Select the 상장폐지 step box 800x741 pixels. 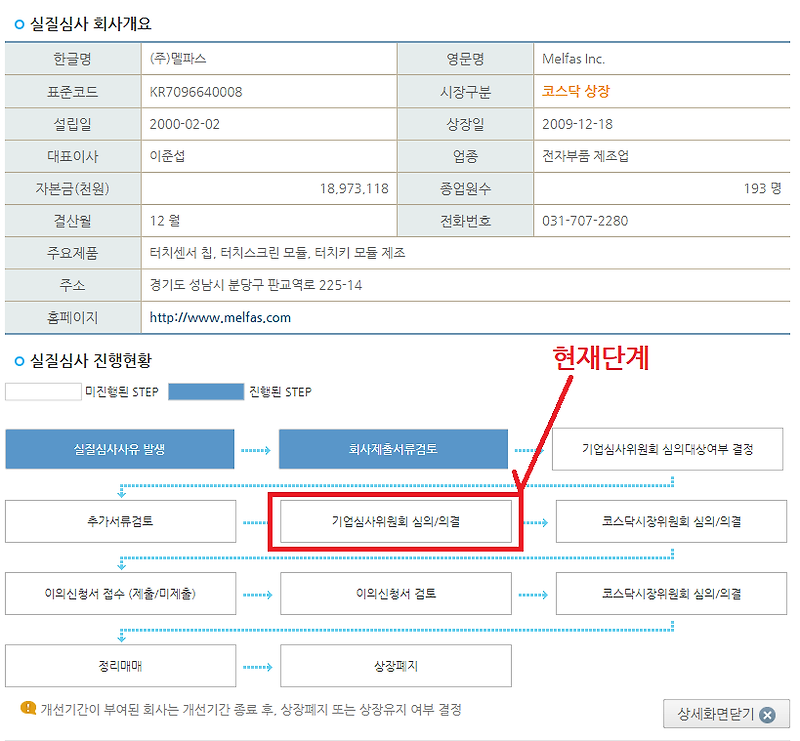click(396, 665)
